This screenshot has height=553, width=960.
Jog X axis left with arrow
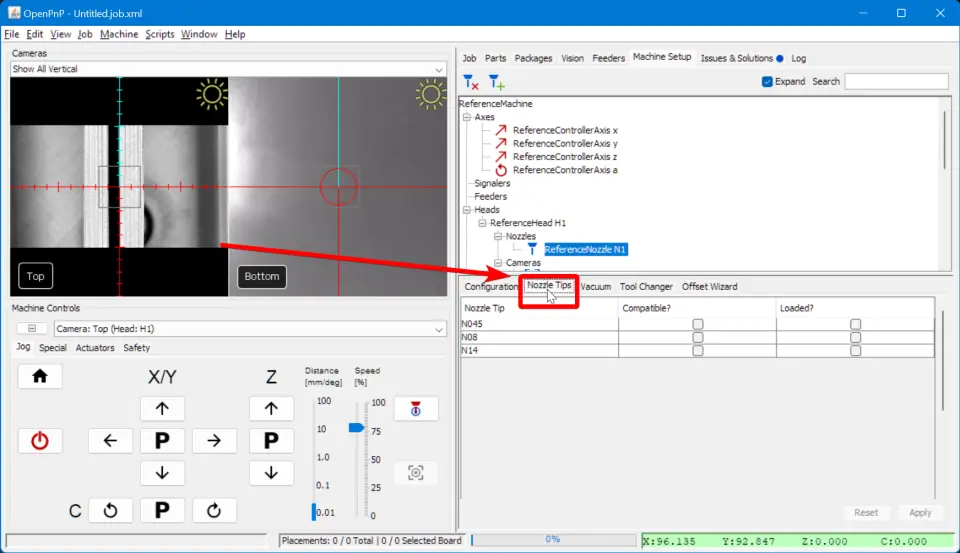tap(110, 441)
